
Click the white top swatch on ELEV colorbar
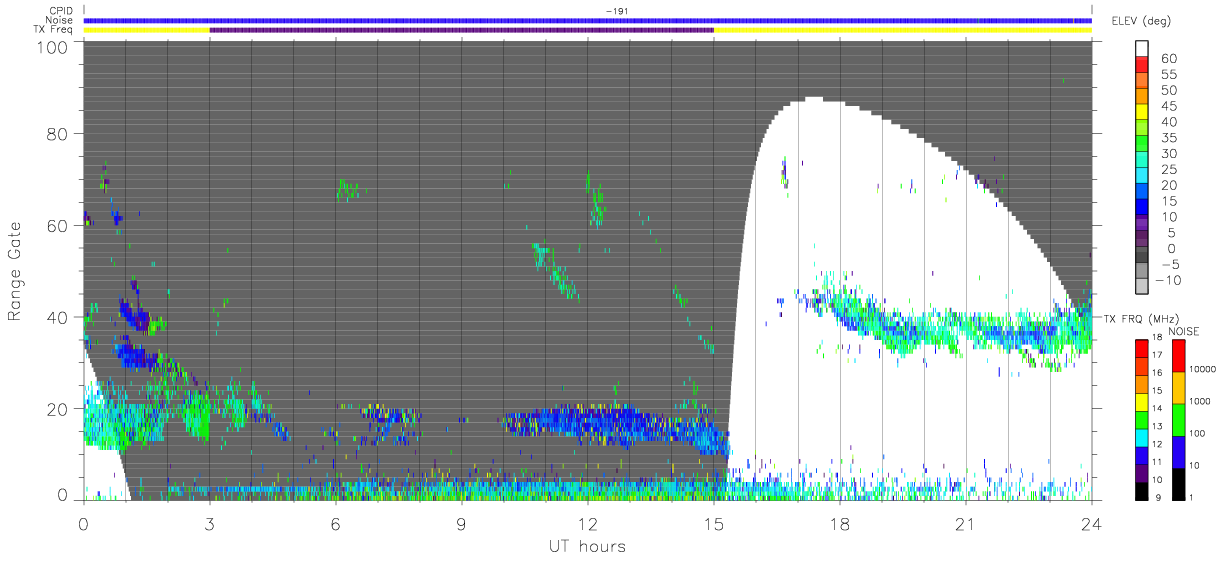1142,48
